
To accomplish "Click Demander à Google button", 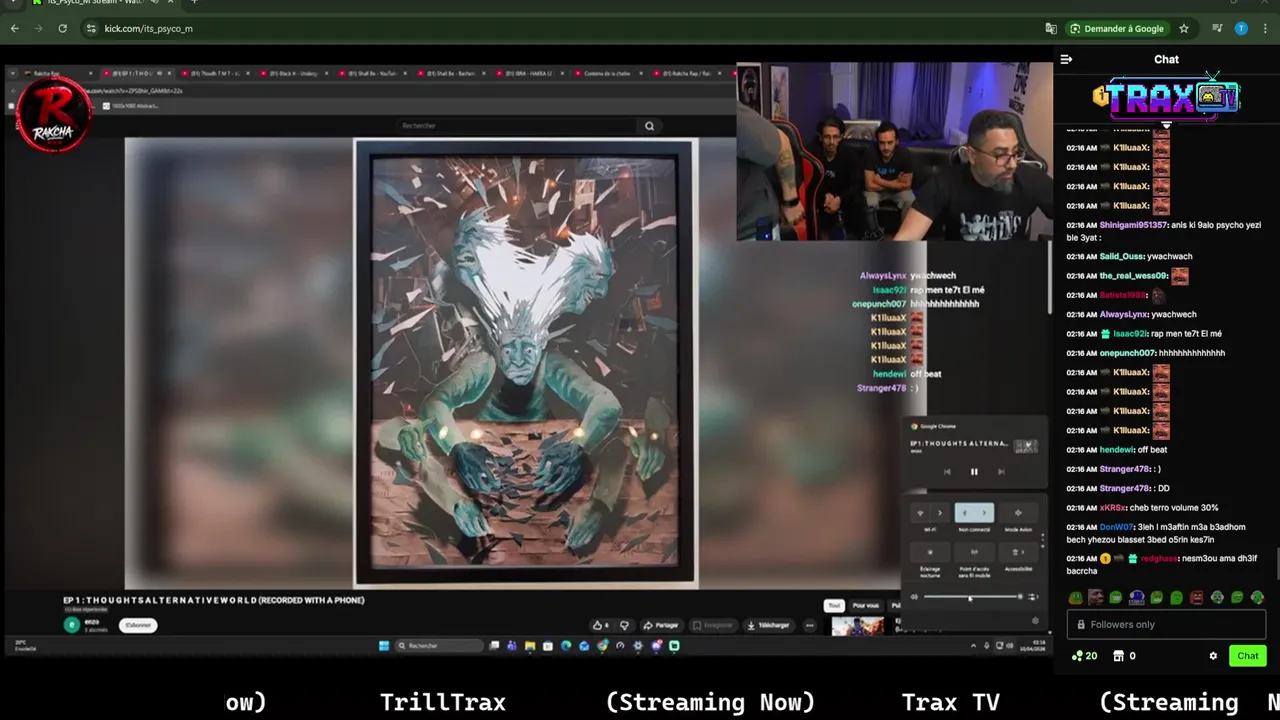I will pyautogui.click(x=1118, y=28).
